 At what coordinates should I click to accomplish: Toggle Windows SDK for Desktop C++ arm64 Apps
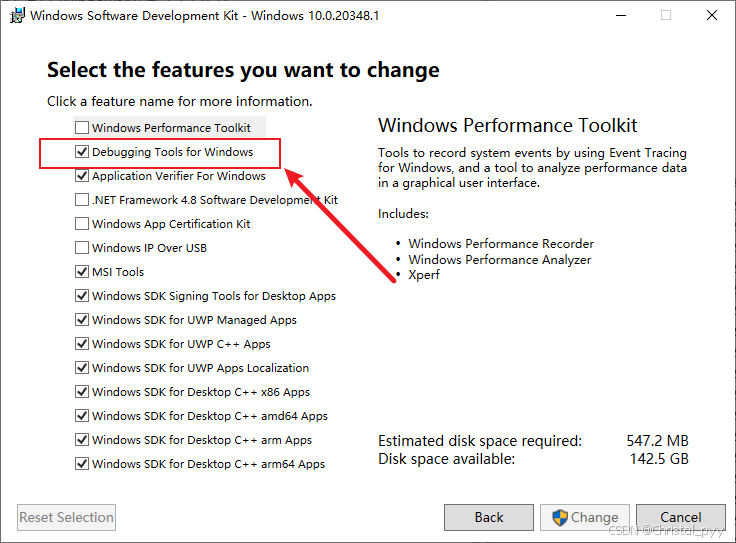(x=82, y=464)
